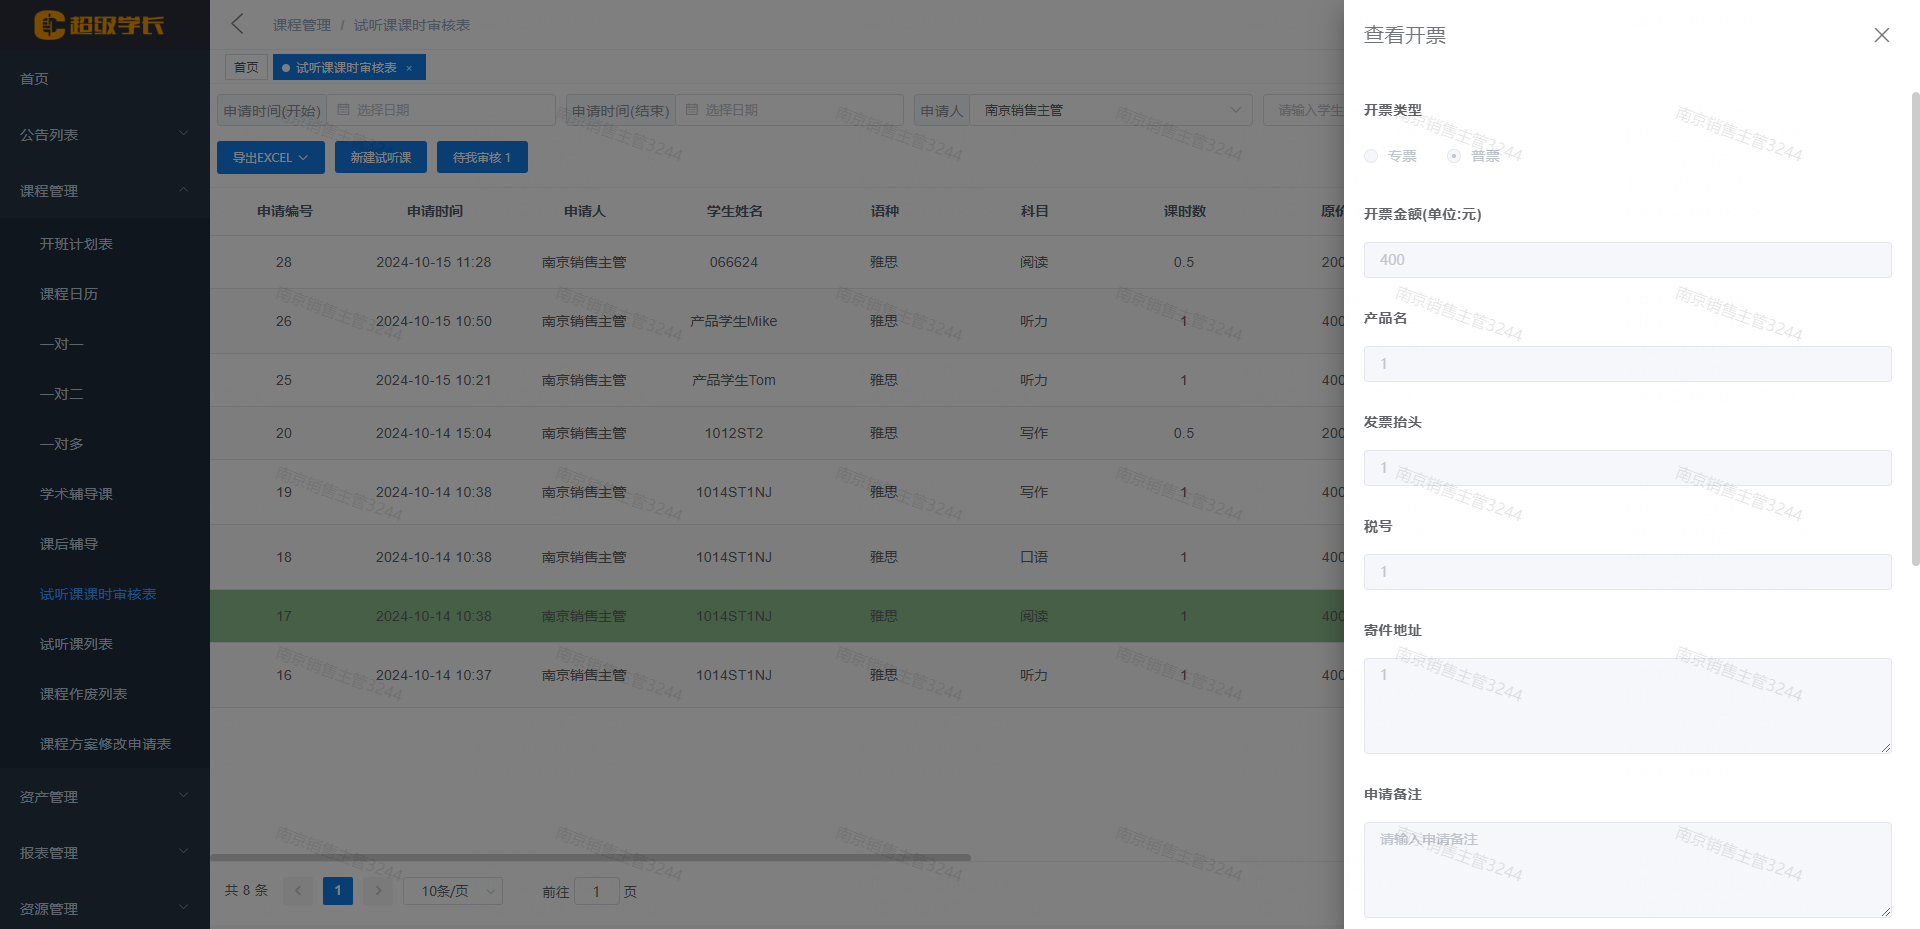Close the 查看开票 side drawer
The image size is (1920, 929).
pos(1881,34)
